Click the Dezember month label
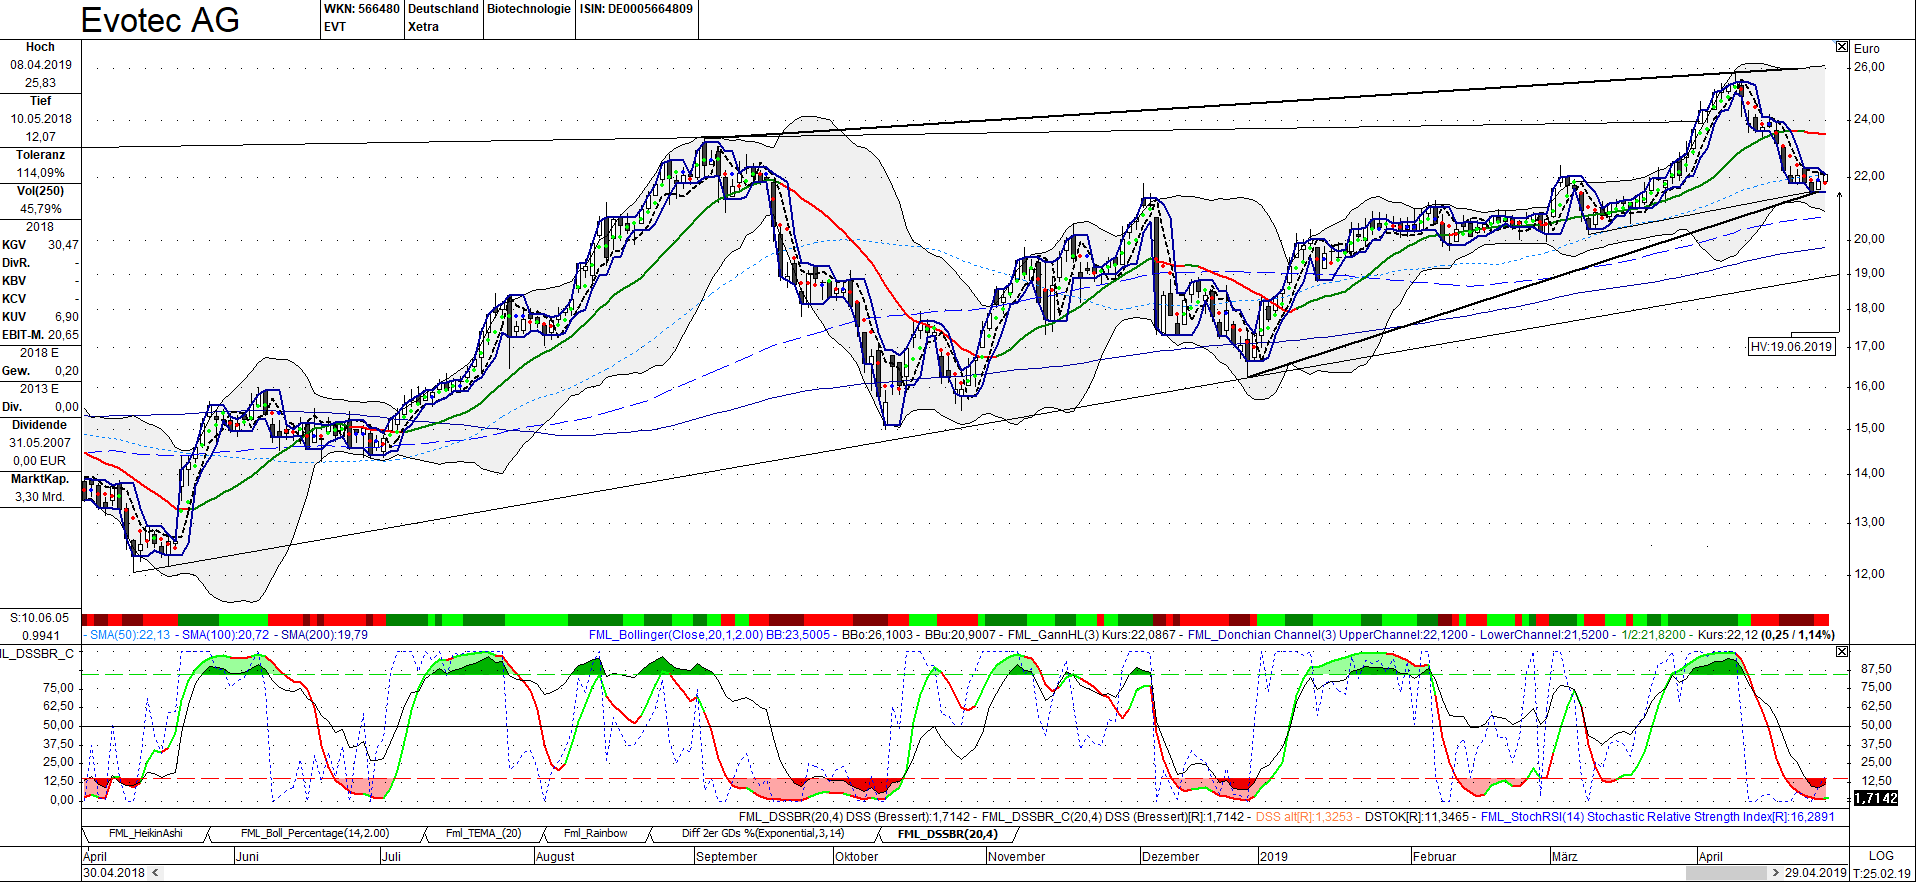Viewport: 1916px width, 882px height. (1170, 857)
